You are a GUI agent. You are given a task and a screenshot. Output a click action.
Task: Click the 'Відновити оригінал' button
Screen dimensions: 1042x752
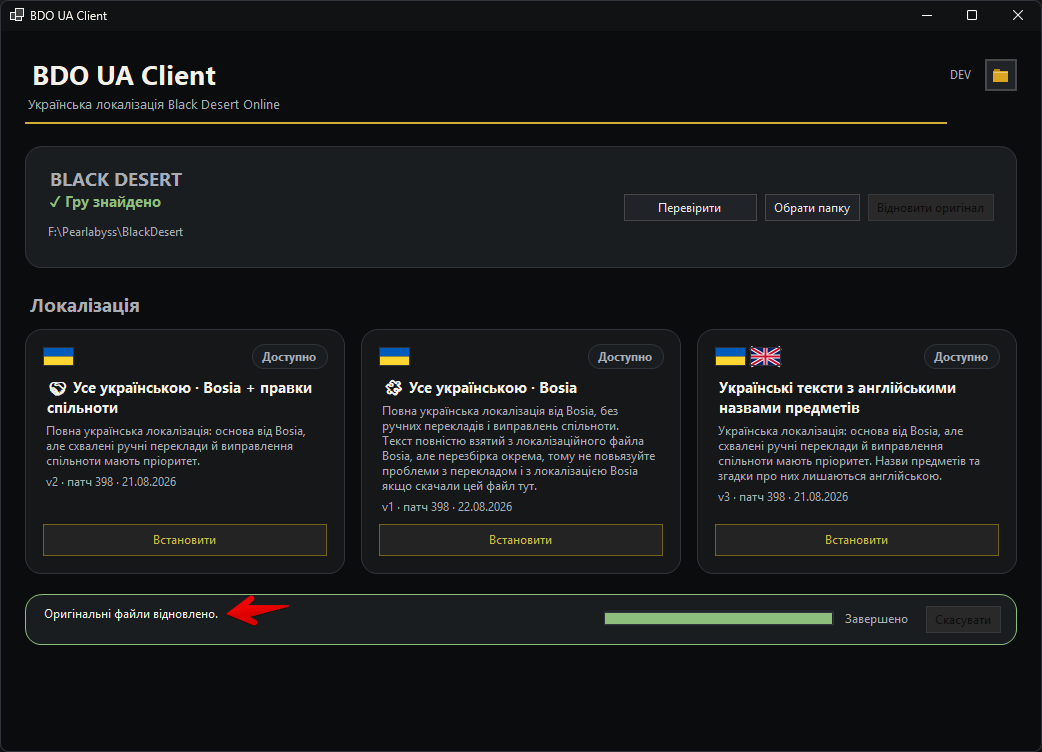[930, 208]
